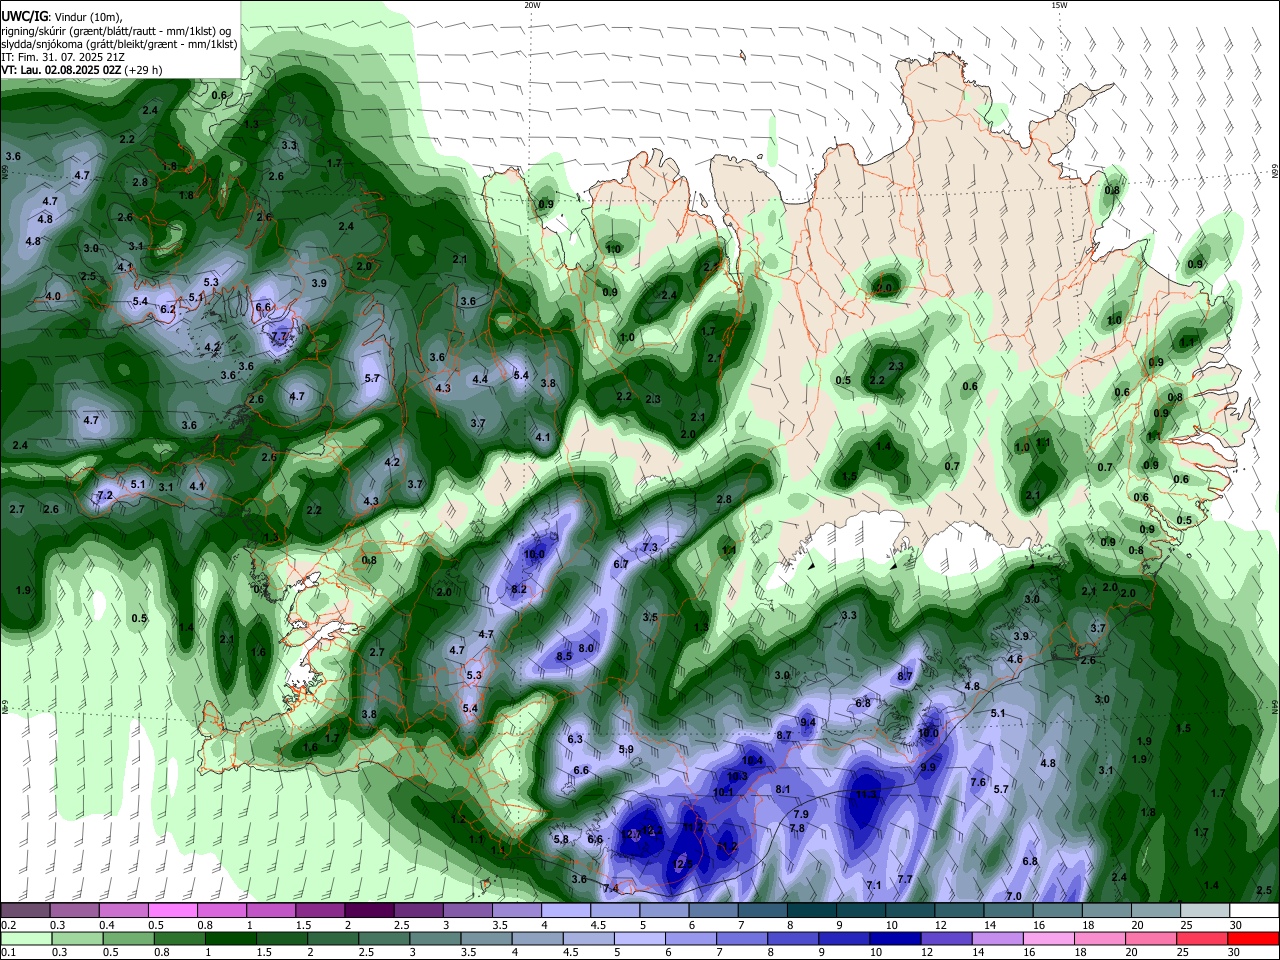Select the 6.2 precipitation value
Screen dimensions: 1280x960
click(x=168, y=310)
